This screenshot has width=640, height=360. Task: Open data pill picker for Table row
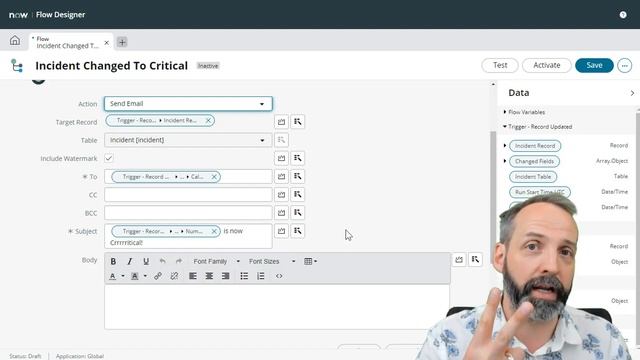click(x=281, y=140)
